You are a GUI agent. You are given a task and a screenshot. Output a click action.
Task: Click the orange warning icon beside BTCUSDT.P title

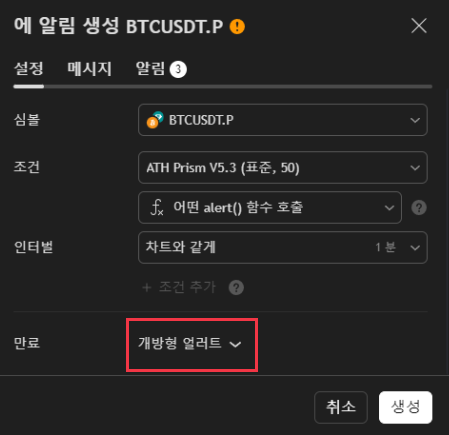(x=237, y=27)
